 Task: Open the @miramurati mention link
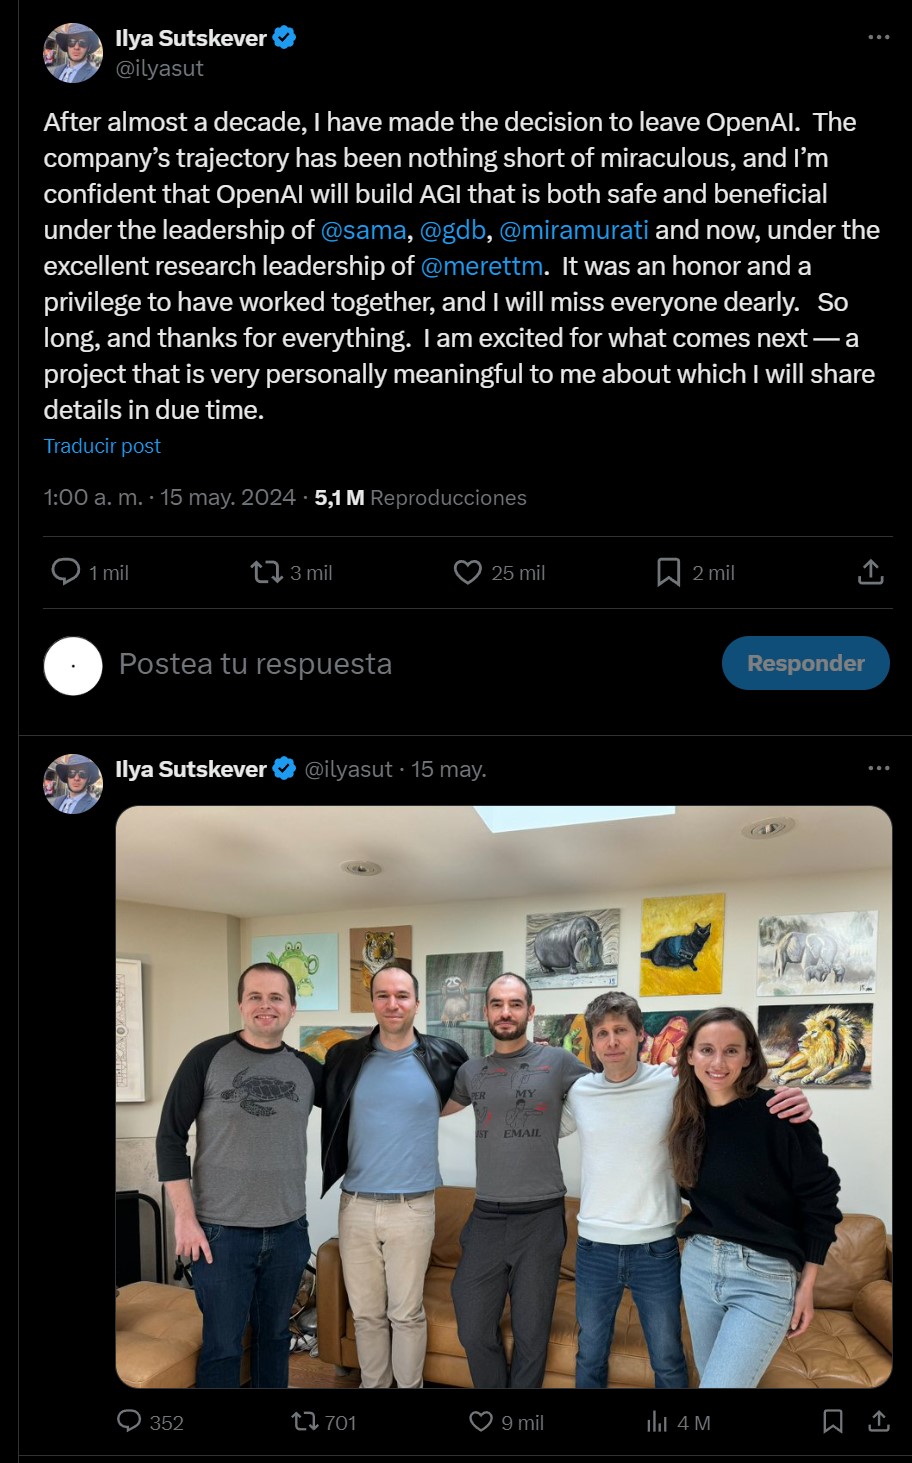point(573,230)
